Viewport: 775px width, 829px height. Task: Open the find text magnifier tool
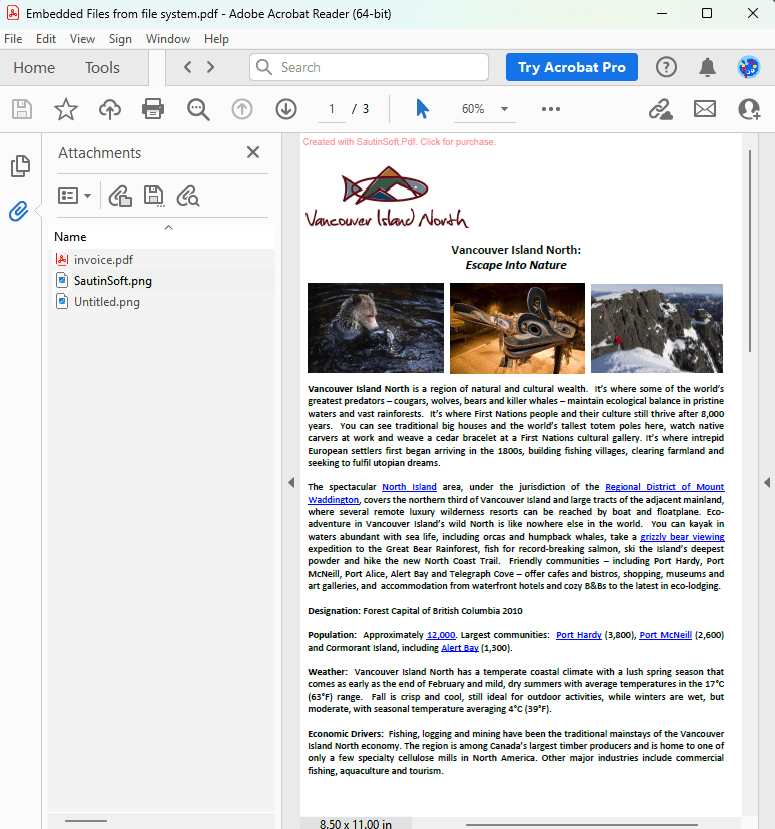(x=198, y=109)
